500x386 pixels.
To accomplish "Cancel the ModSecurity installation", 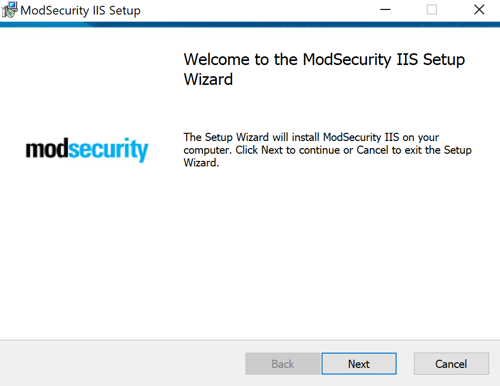I will click(x=451, y=364).
